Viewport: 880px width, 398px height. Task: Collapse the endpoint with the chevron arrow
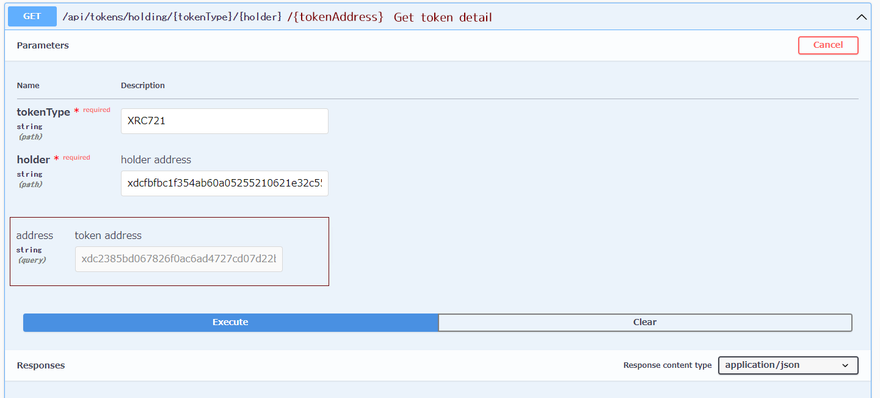[861, 17]
